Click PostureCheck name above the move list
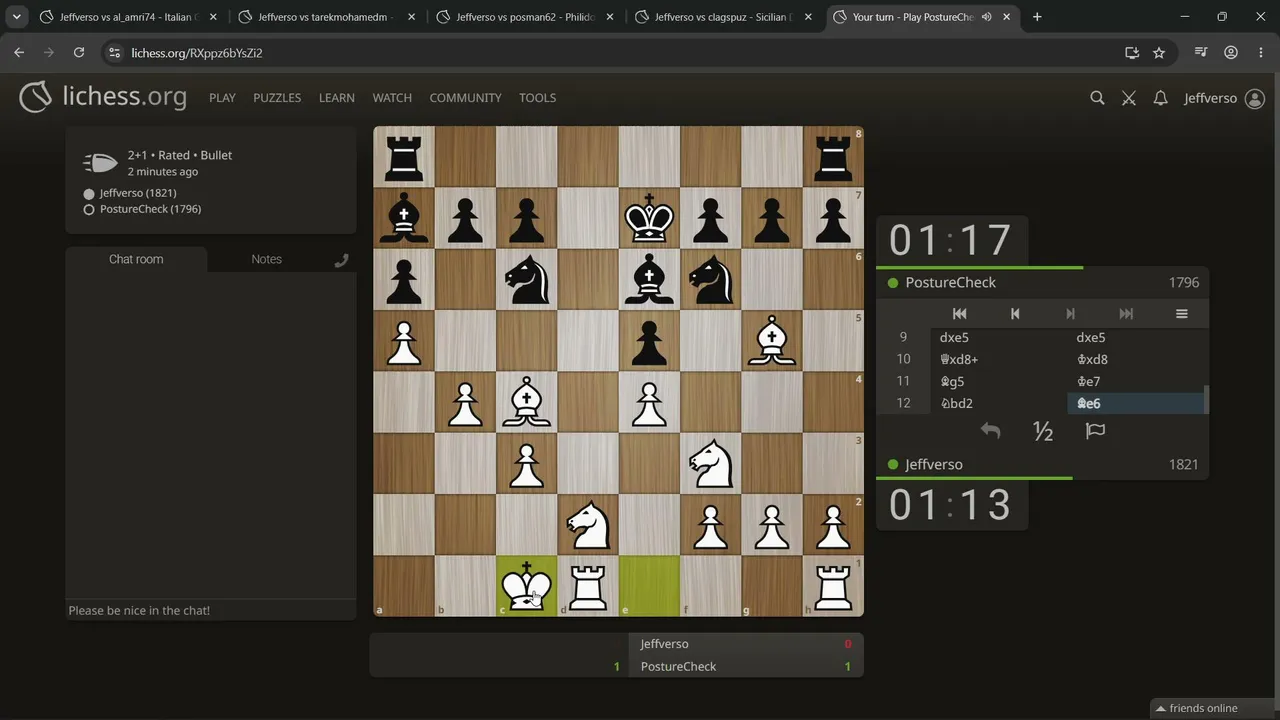Viewport: 1280px width, 720px height. [x=950, y=283]
